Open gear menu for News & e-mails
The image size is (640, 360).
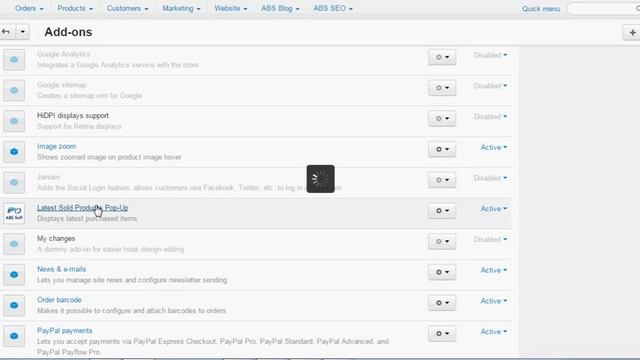pyautogui.click(x=442, y=272)
